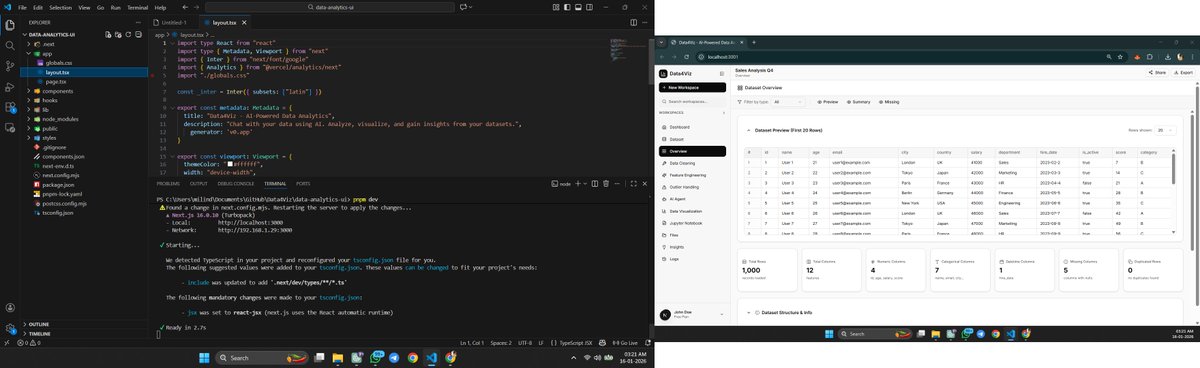Image resolution: width=1200 pixels, height=368 pixels.
Task: Maximize the terminal panel size
Action: [x=633, y=184]
